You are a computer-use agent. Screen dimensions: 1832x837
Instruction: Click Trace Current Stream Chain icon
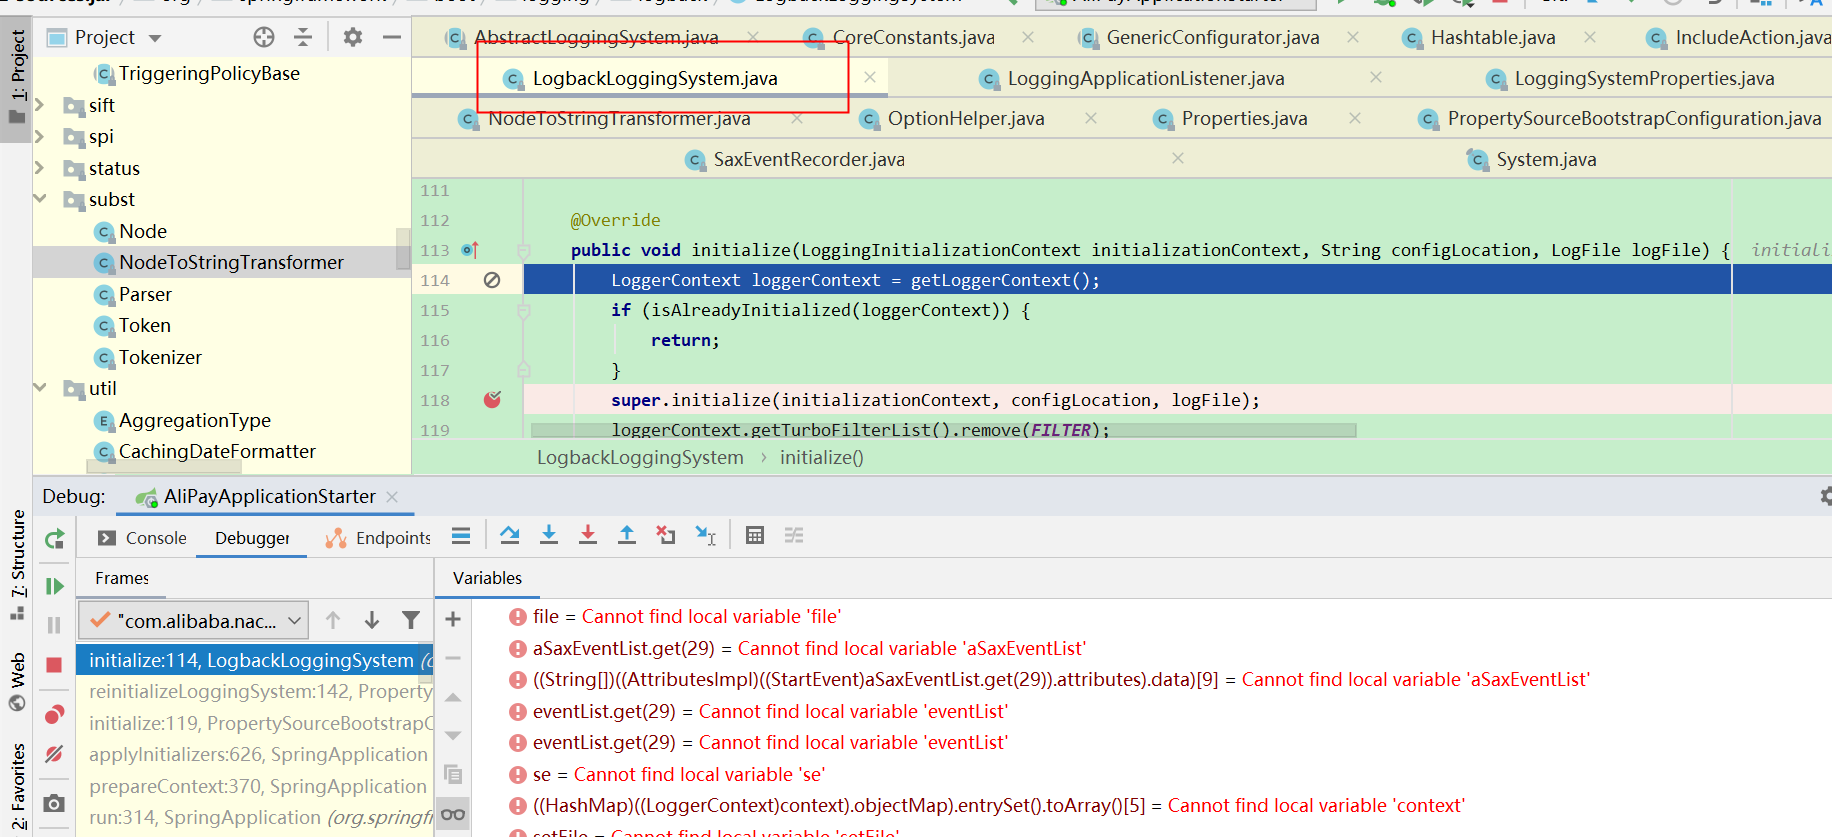pos(794,536)
